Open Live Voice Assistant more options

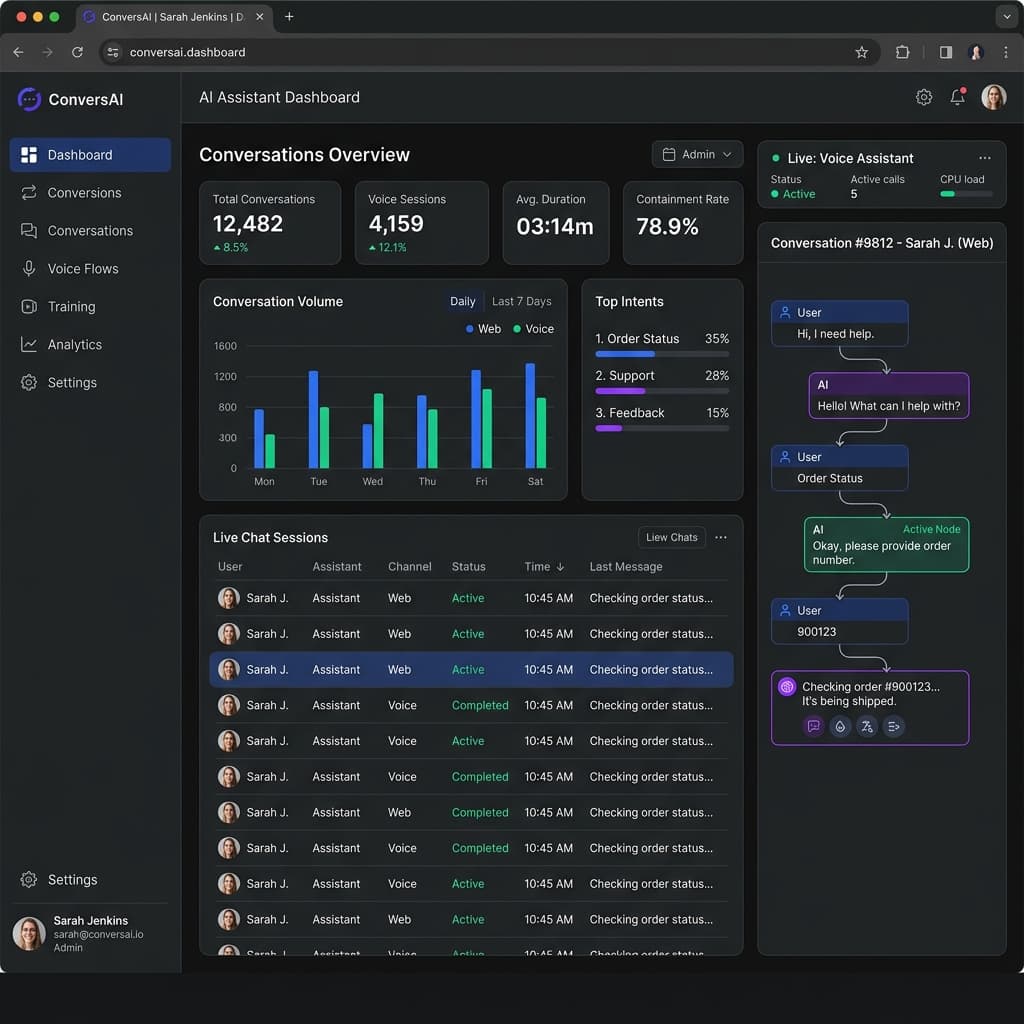point(985,158)
